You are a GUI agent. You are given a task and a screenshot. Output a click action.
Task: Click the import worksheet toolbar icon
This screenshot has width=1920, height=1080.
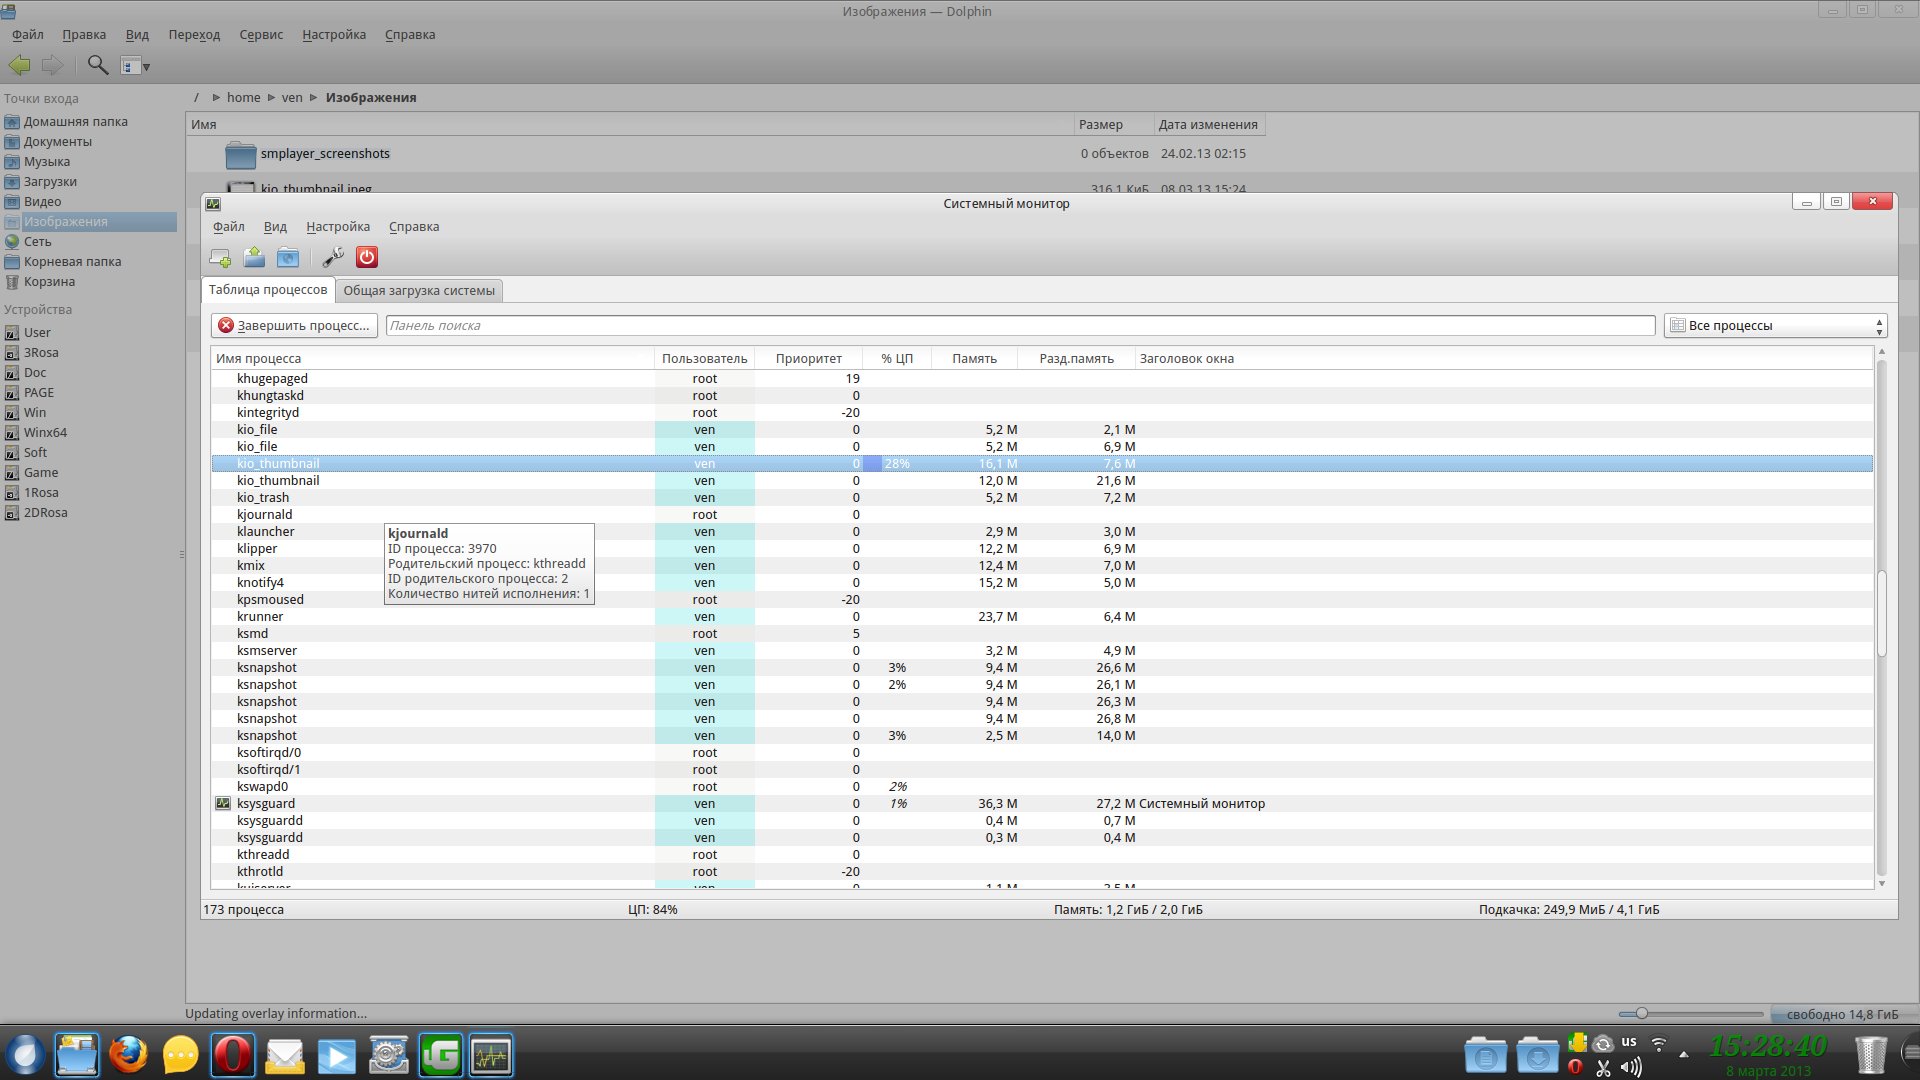coord(254,258)
